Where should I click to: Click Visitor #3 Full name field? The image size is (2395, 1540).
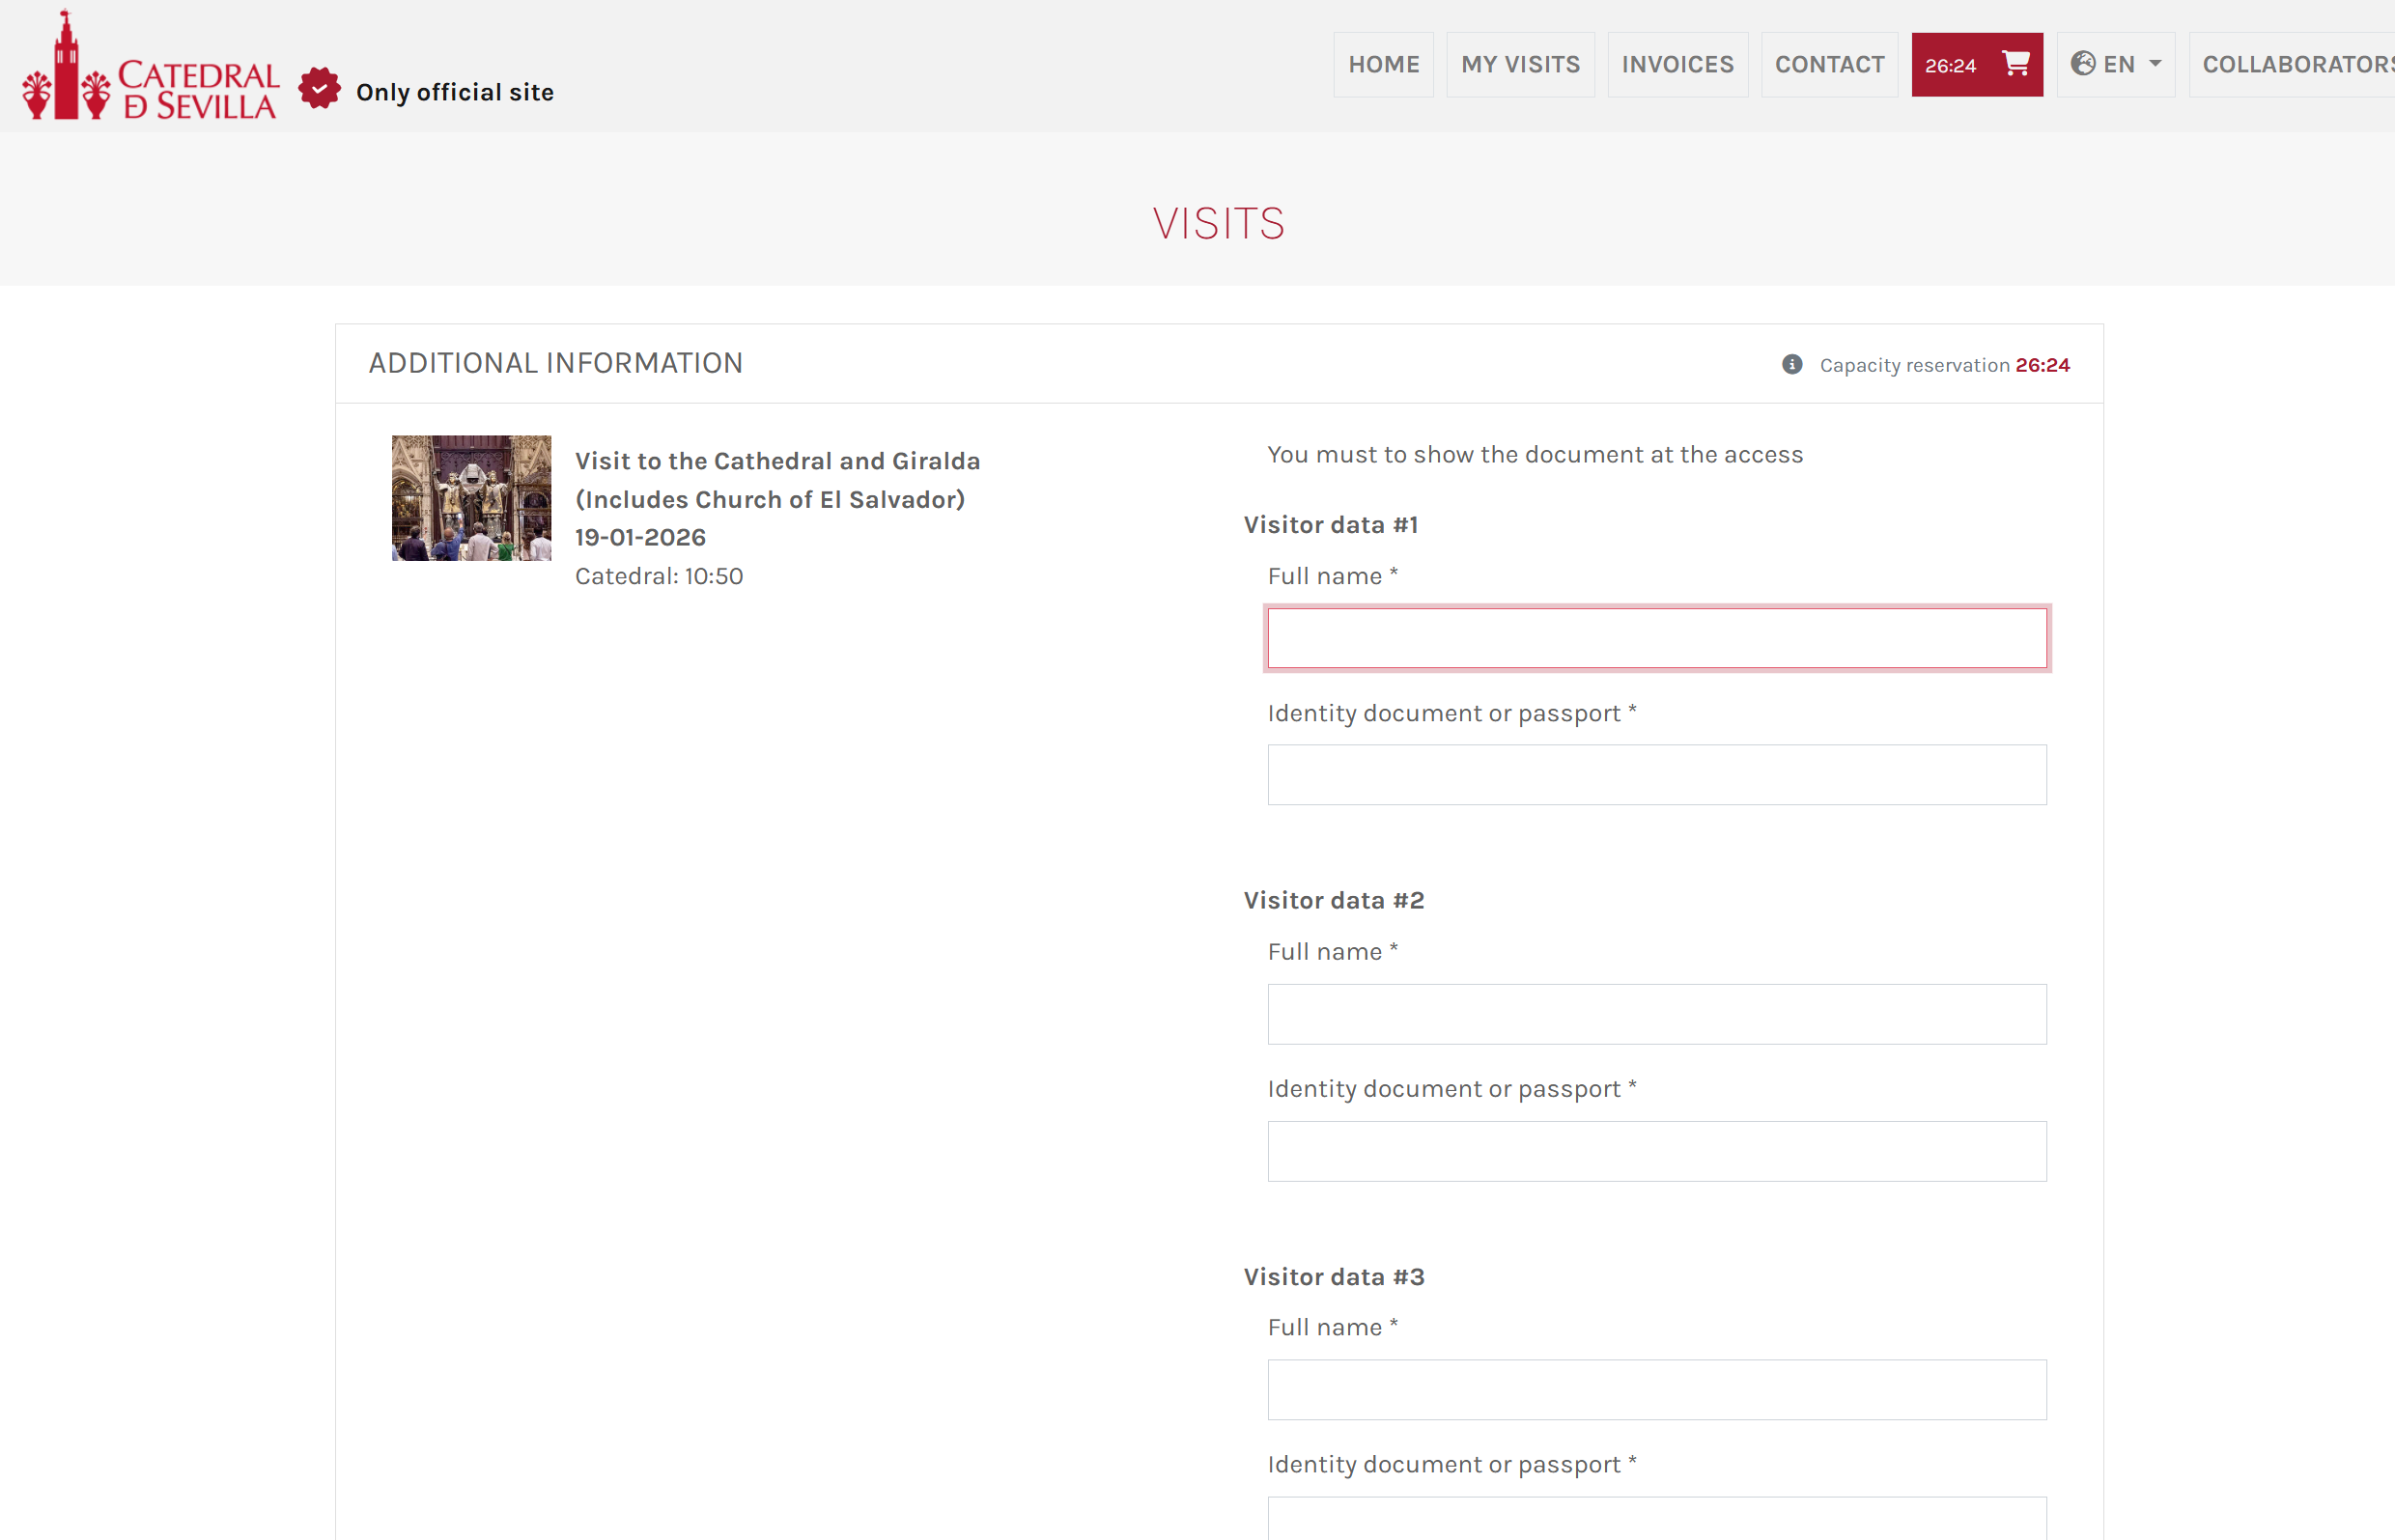click(1656, 1389)
